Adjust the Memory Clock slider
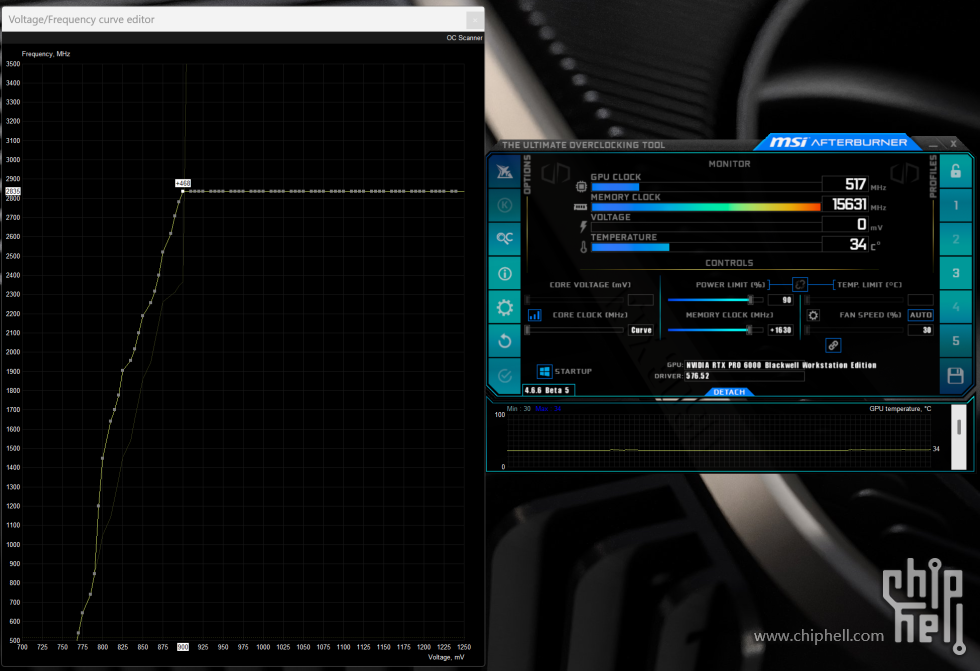Screen dimensions: 980x671 click(749, 330)
